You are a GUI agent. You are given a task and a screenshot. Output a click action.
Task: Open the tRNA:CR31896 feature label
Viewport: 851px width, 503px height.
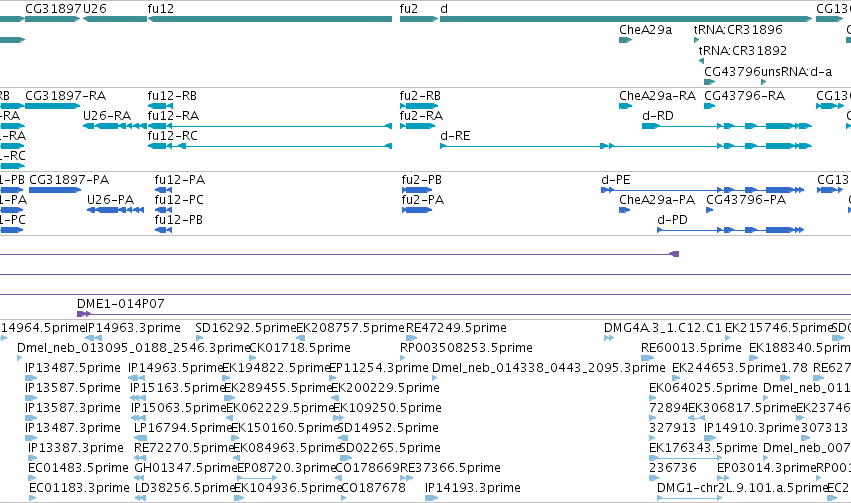click(x=738, y=30)
